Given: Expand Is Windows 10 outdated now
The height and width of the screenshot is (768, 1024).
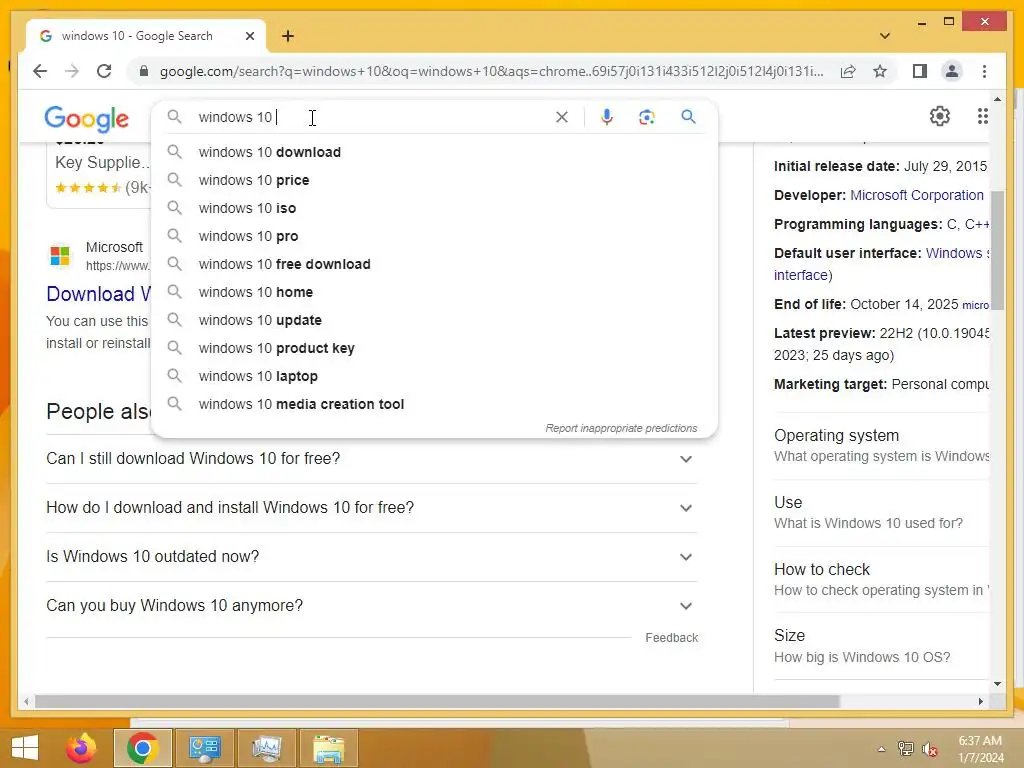Looking at the screenshot, I should click(372, 557).
